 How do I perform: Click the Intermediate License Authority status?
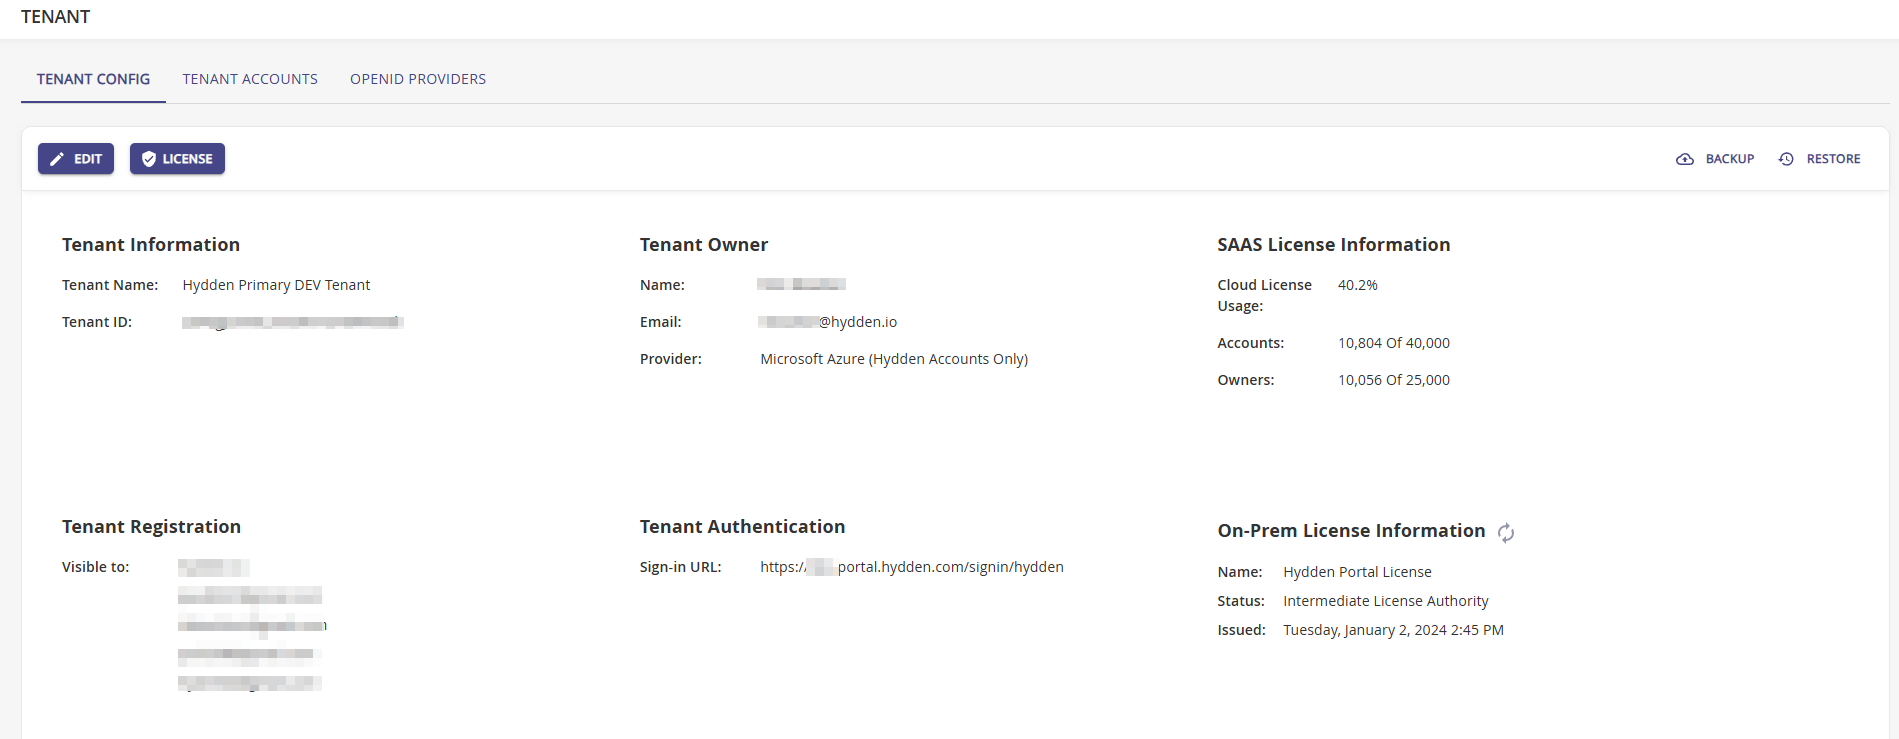pos(1385,601)
